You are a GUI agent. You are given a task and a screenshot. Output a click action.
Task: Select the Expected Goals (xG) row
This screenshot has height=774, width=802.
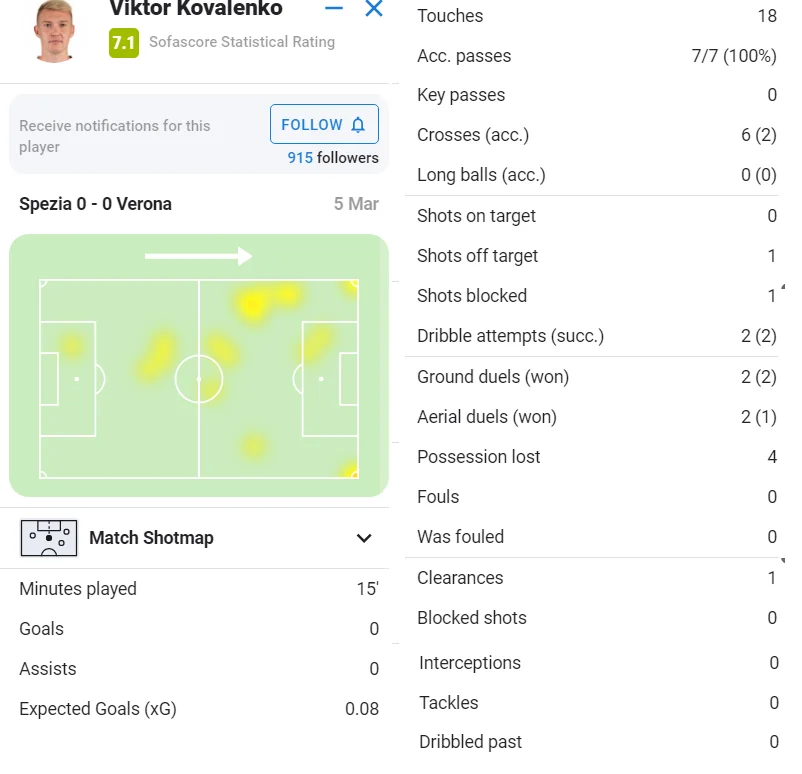click(x=199, y=709)
